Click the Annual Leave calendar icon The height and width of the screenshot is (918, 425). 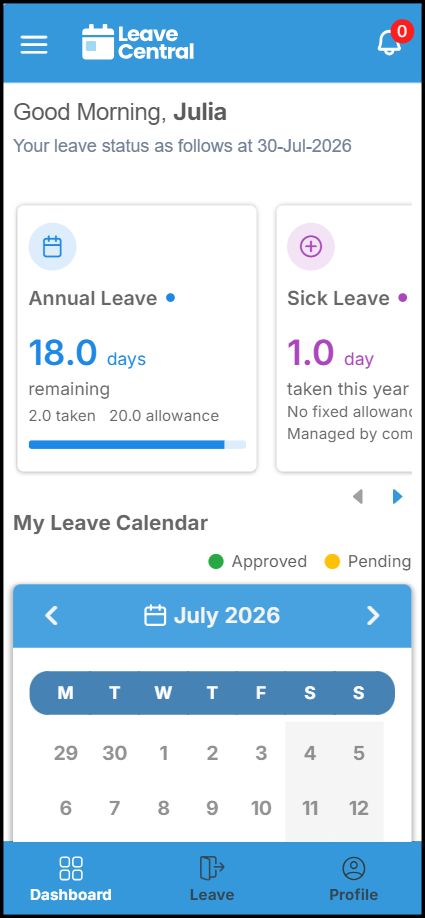tap(53, 246)
